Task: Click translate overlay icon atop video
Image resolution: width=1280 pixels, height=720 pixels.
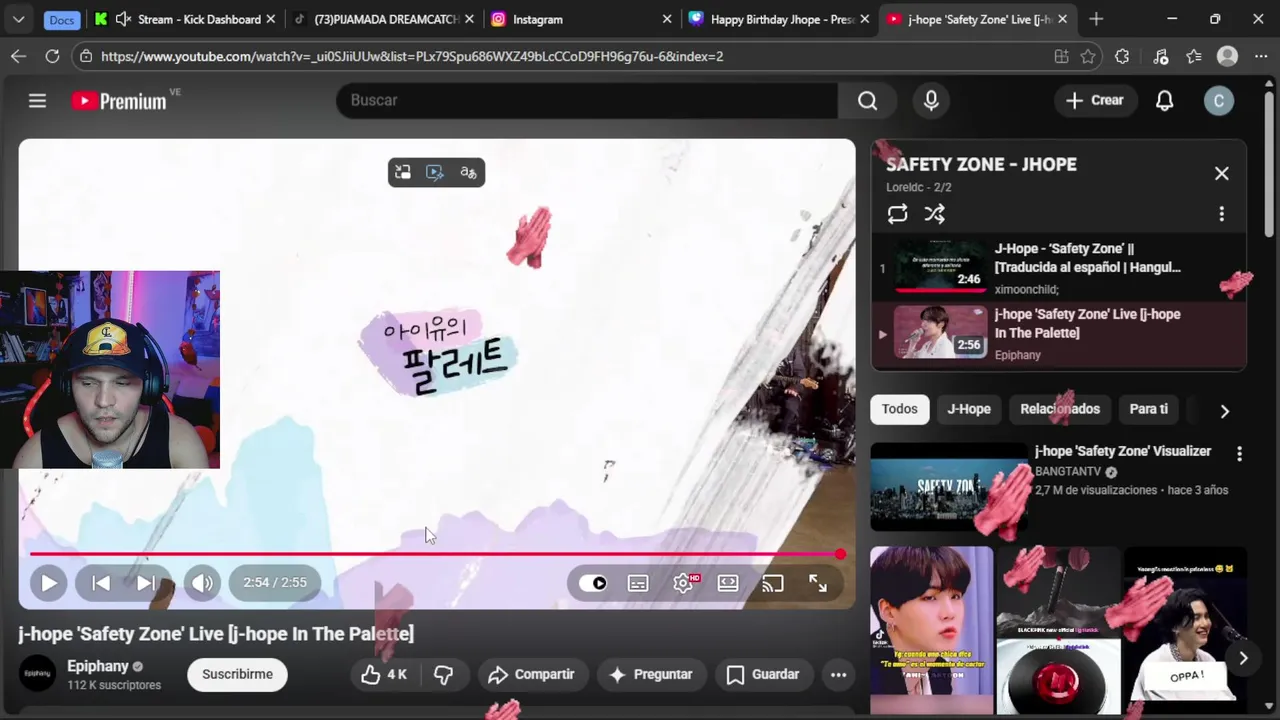Action: (x=468, y=172)
